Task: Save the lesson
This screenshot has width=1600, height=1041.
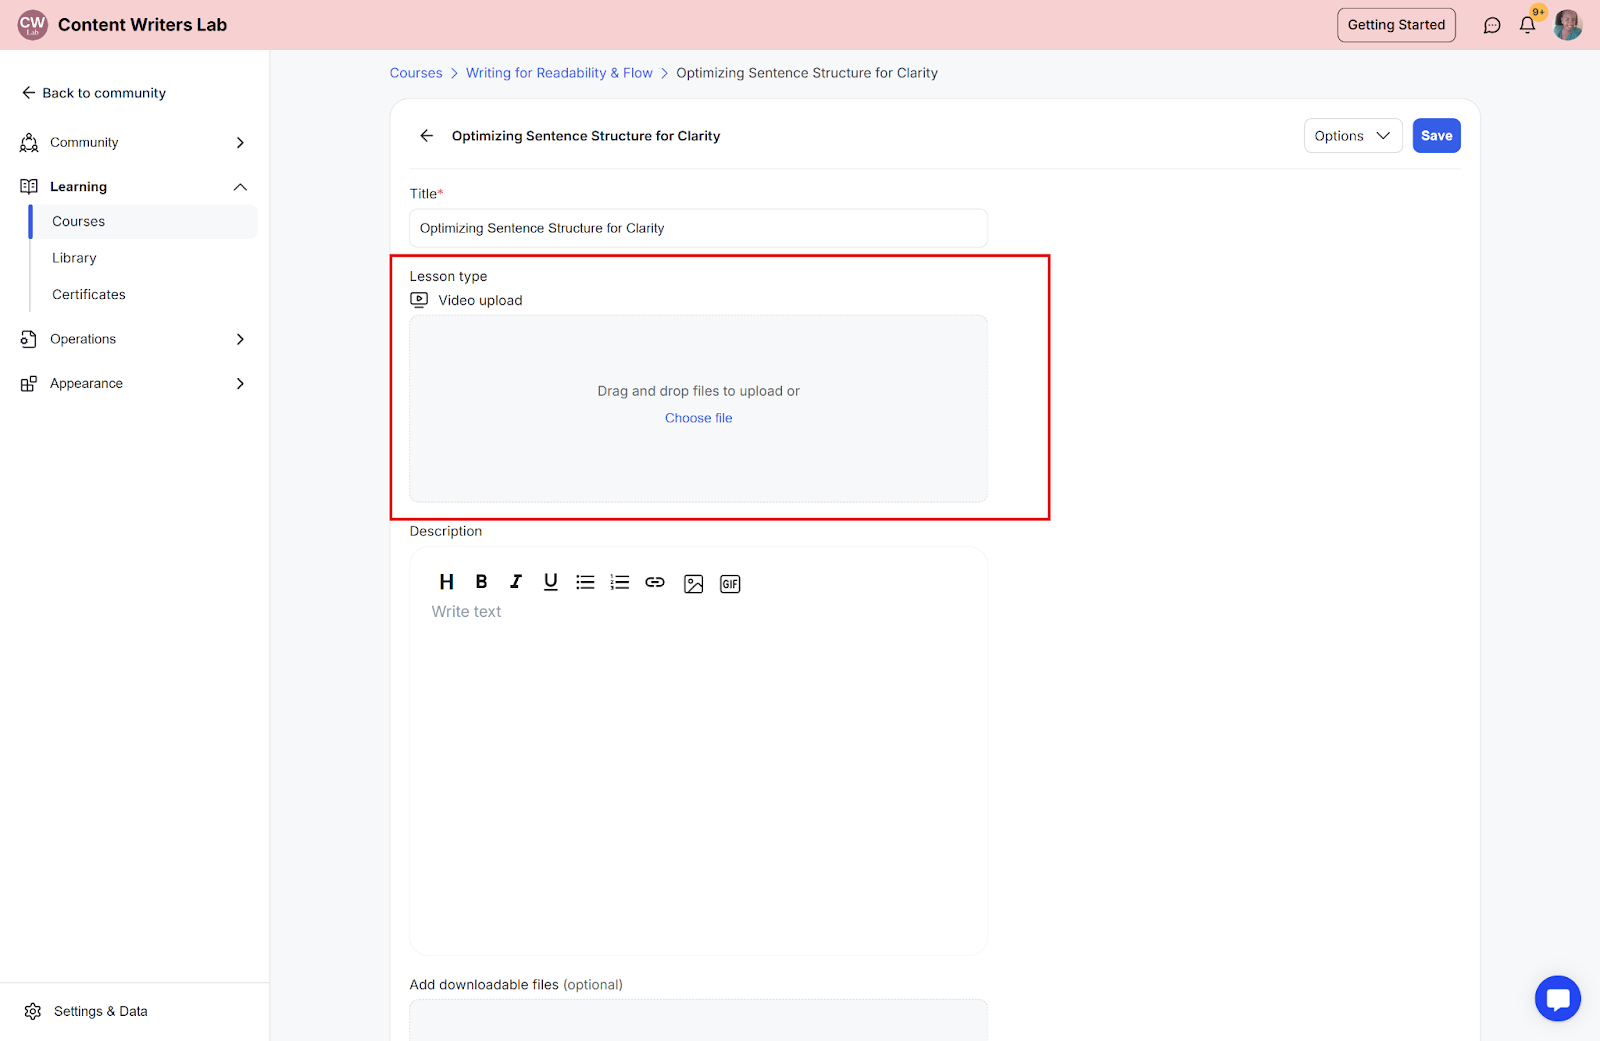Action: pos(1436,136)
